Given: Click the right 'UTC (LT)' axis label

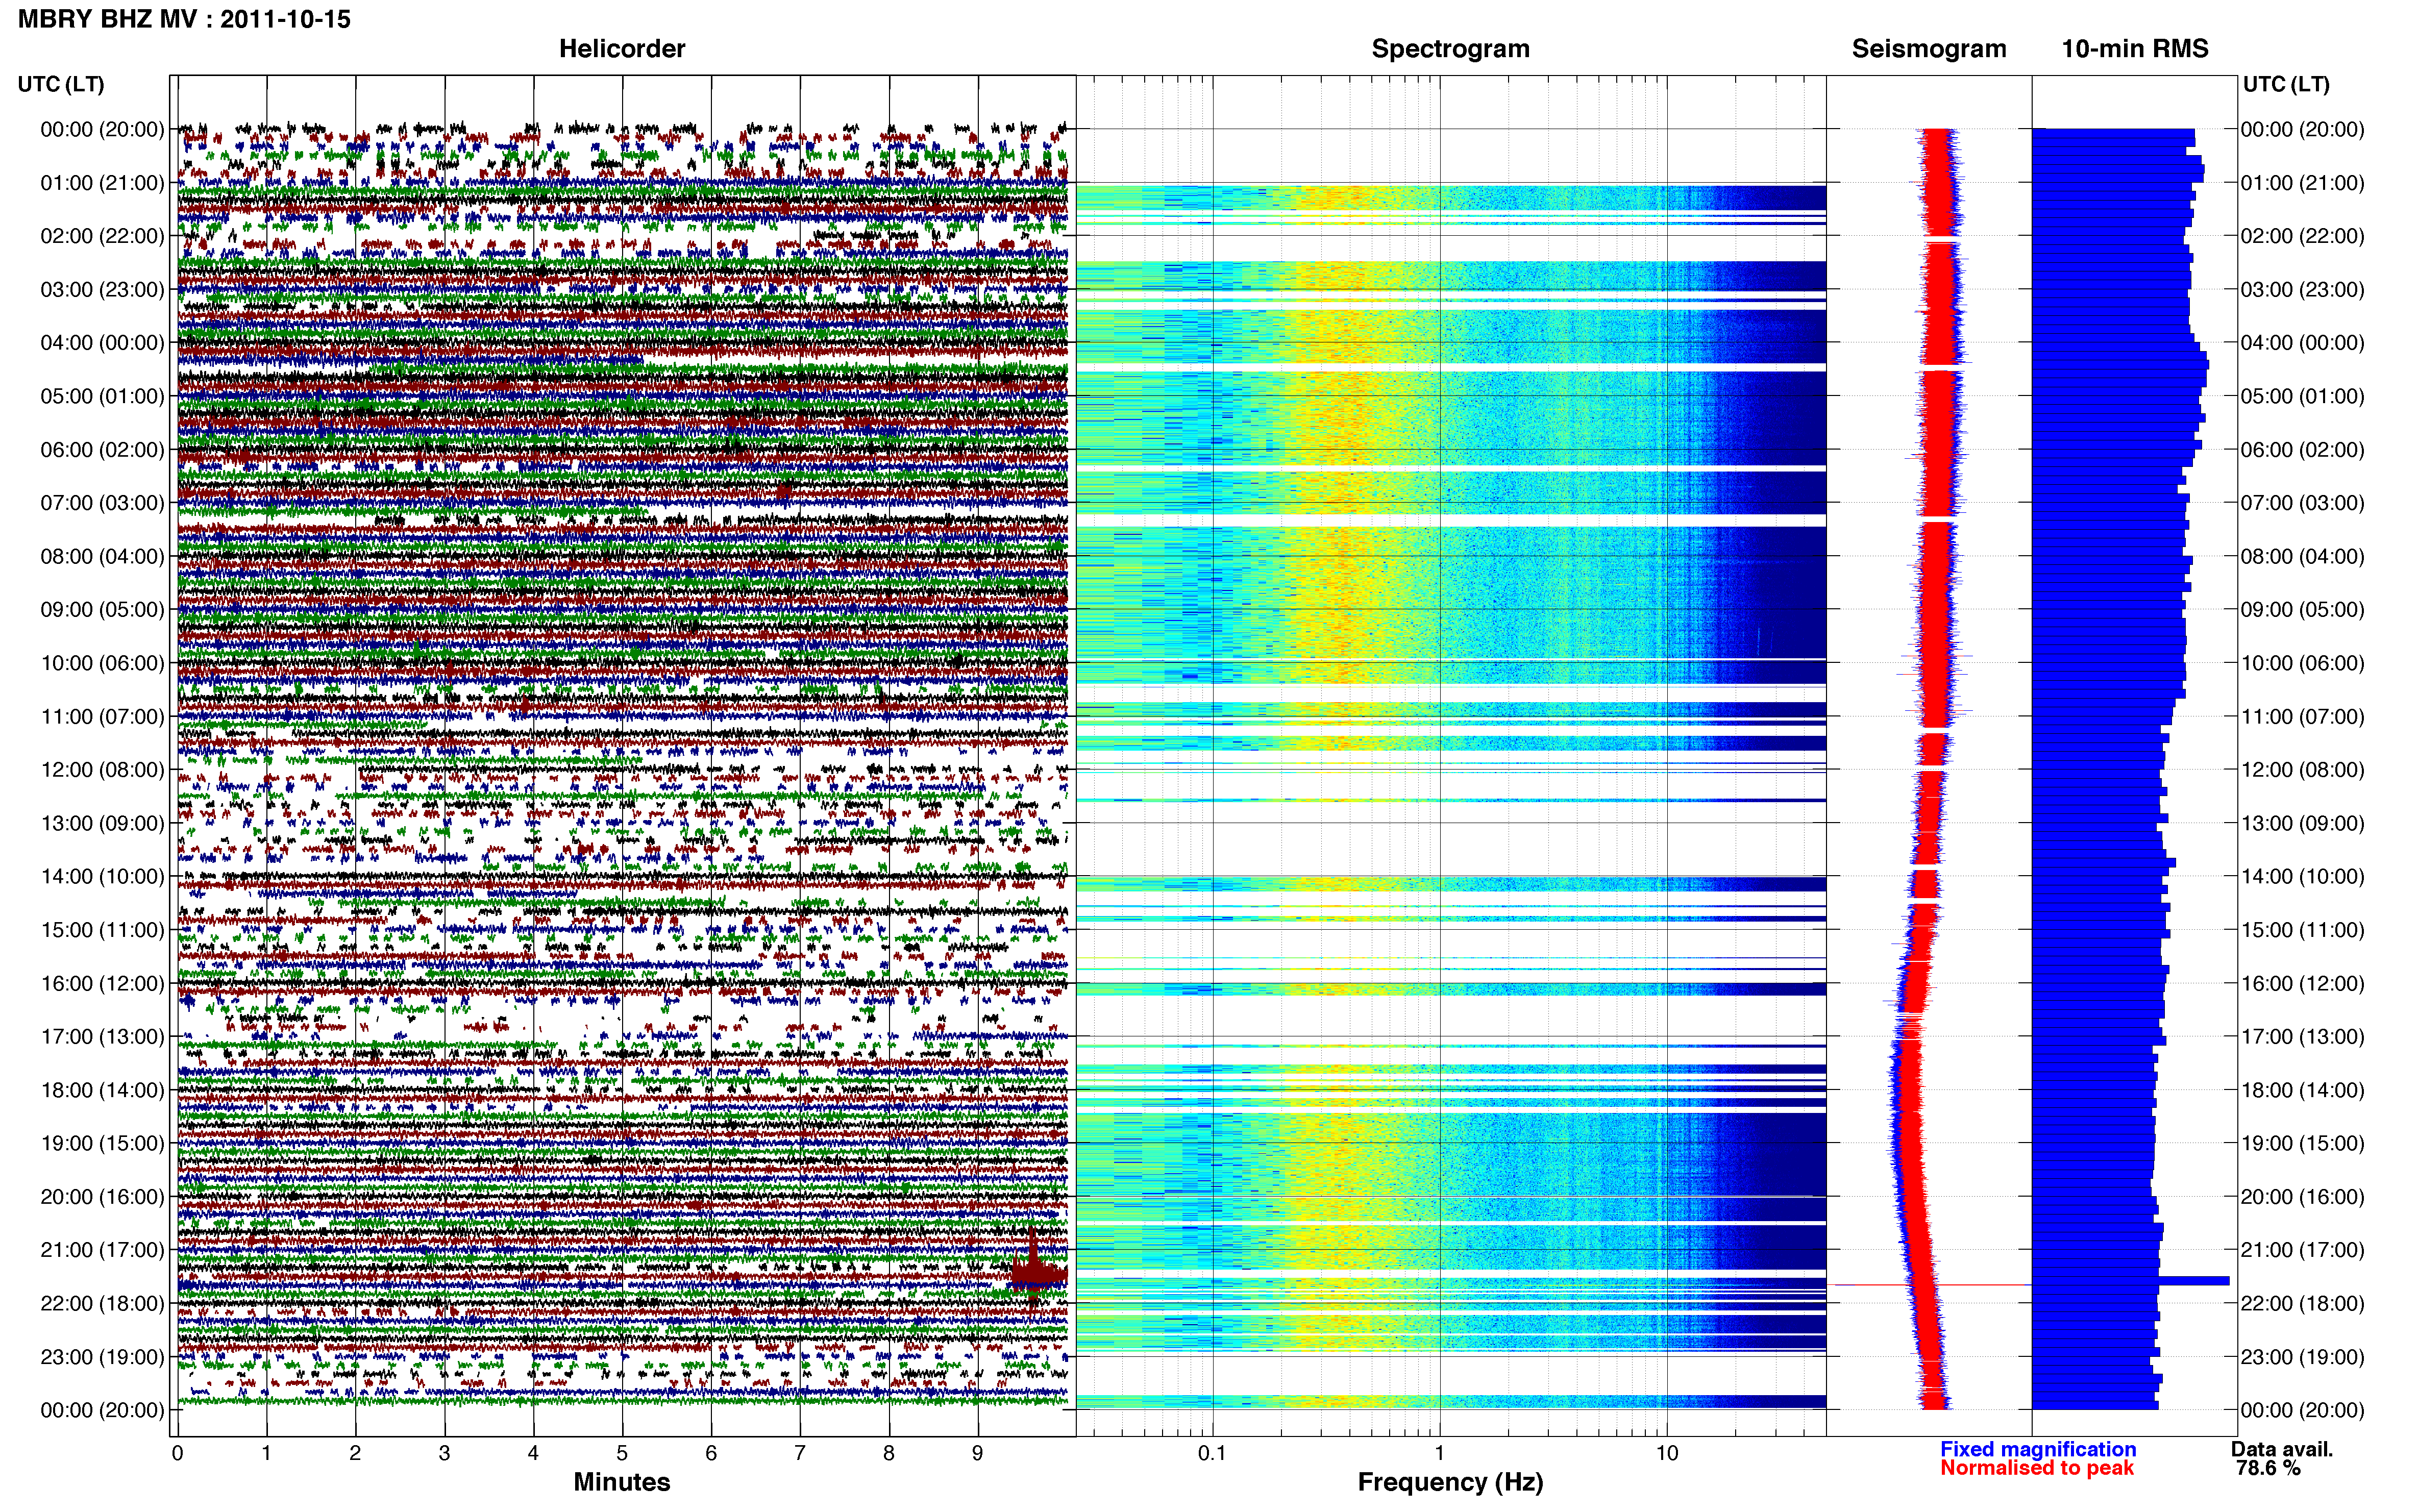Looking at the screenshot, I should pos(2286,84).
